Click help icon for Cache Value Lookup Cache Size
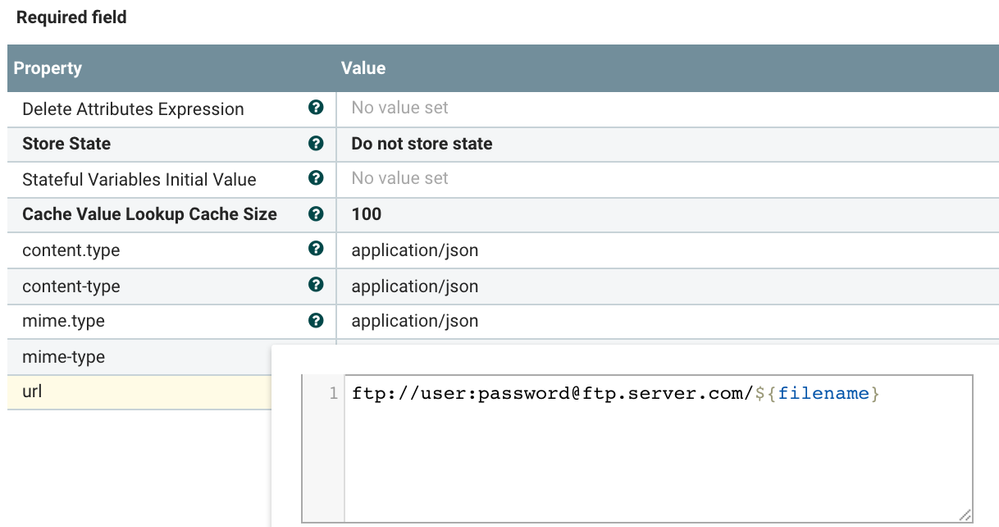 316,214
